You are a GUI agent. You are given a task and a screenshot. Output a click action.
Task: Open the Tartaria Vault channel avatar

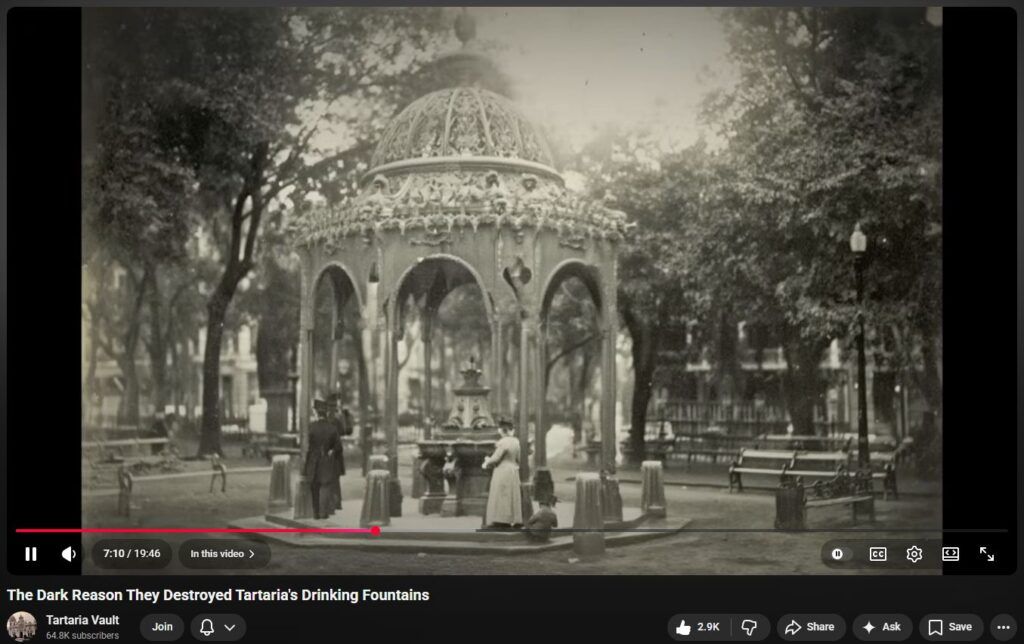click(22, 627)
